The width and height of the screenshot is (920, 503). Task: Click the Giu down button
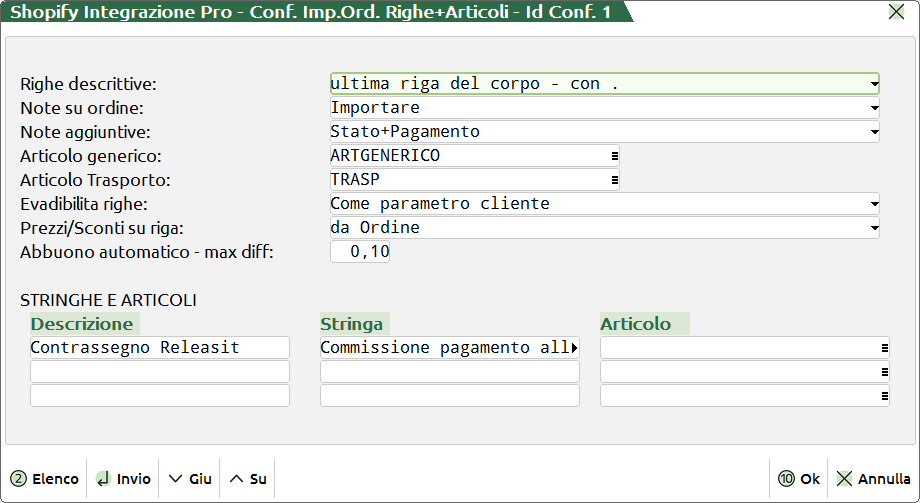(190, 479)
